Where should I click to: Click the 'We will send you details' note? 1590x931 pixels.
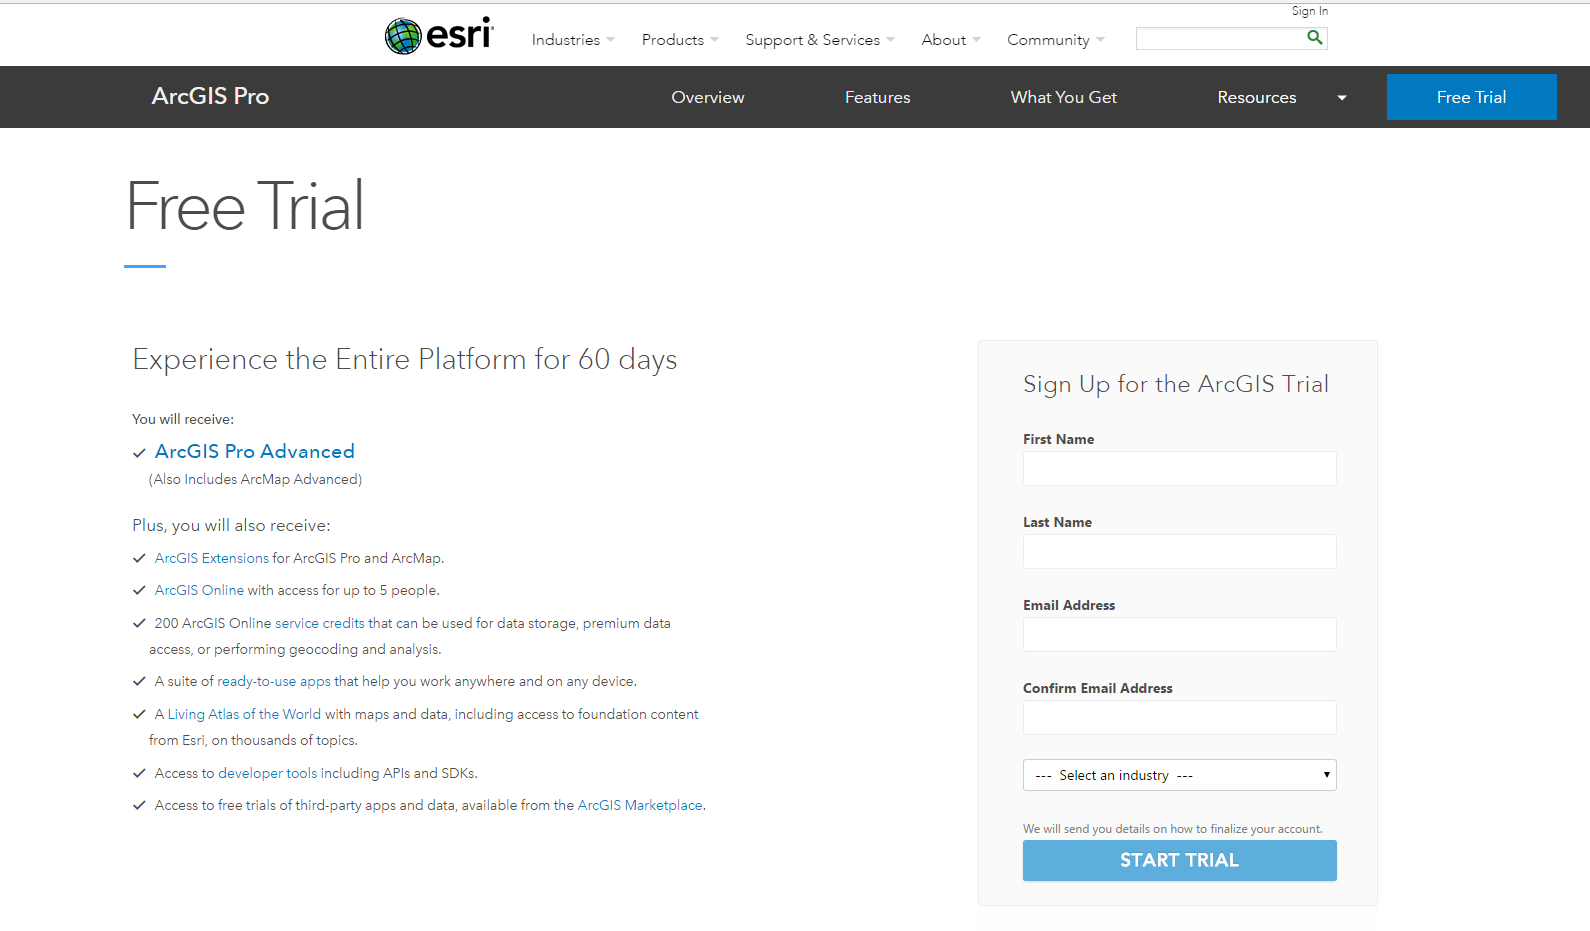click(x=1173, y=829)
